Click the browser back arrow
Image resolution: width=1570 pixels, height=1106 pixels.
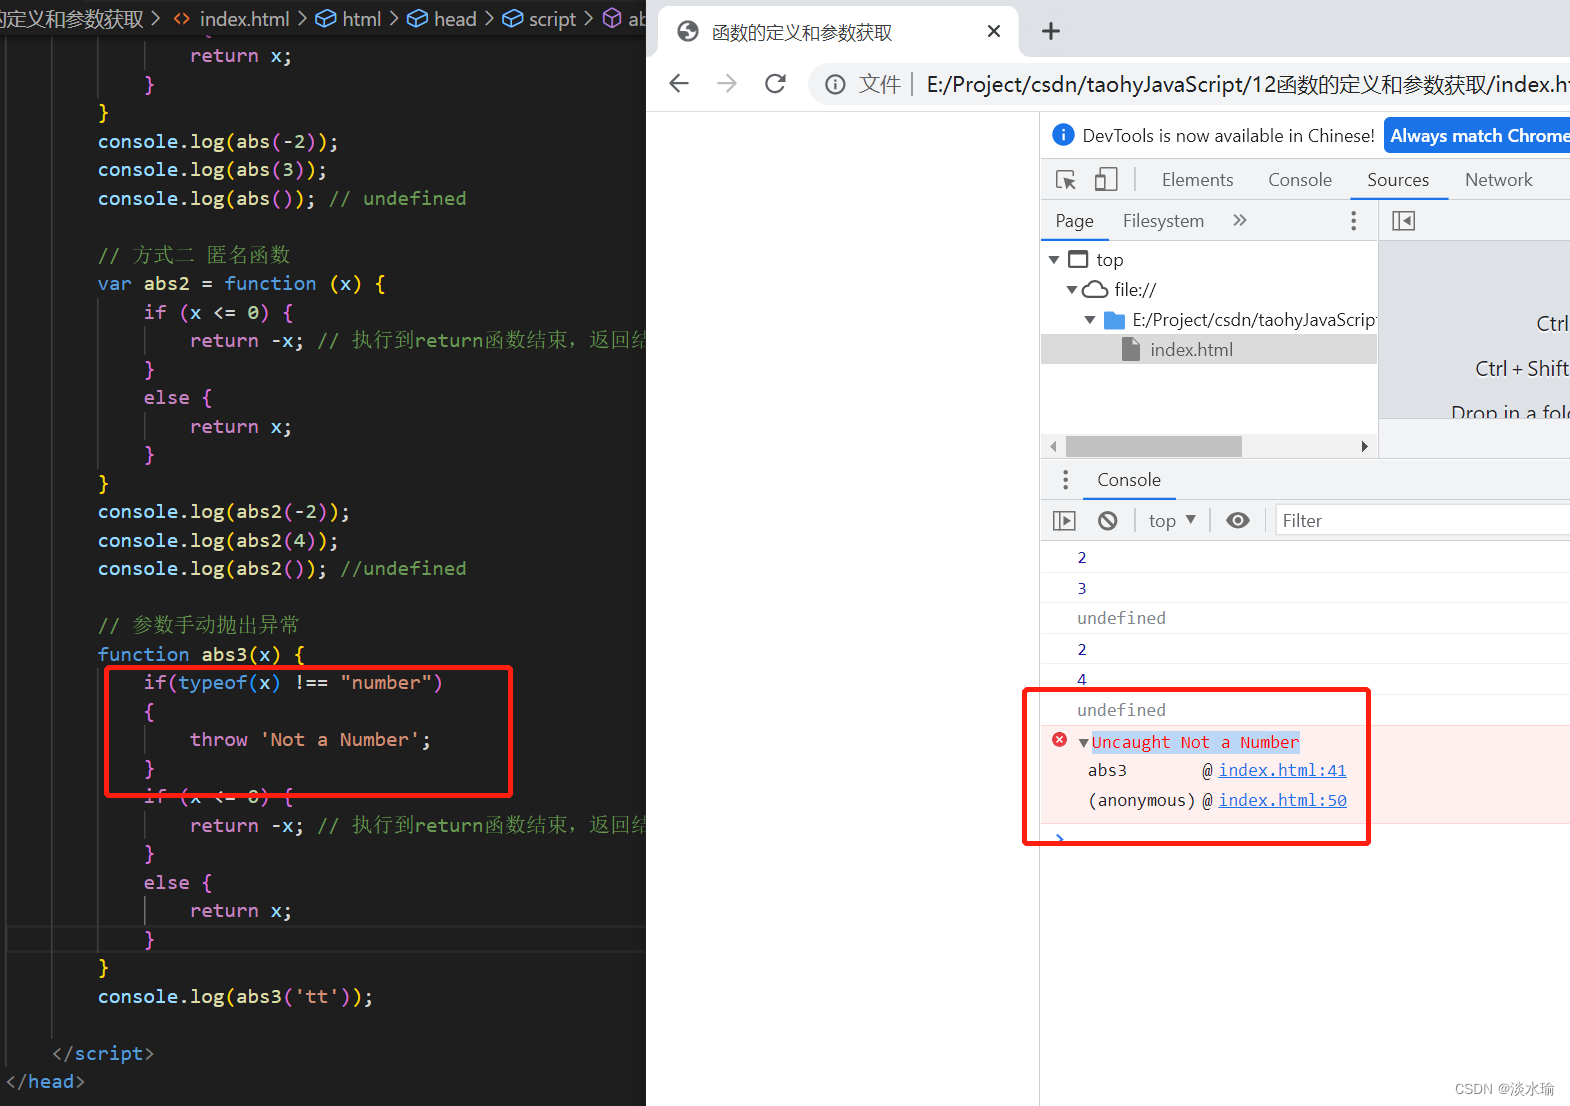pos(679,83)
